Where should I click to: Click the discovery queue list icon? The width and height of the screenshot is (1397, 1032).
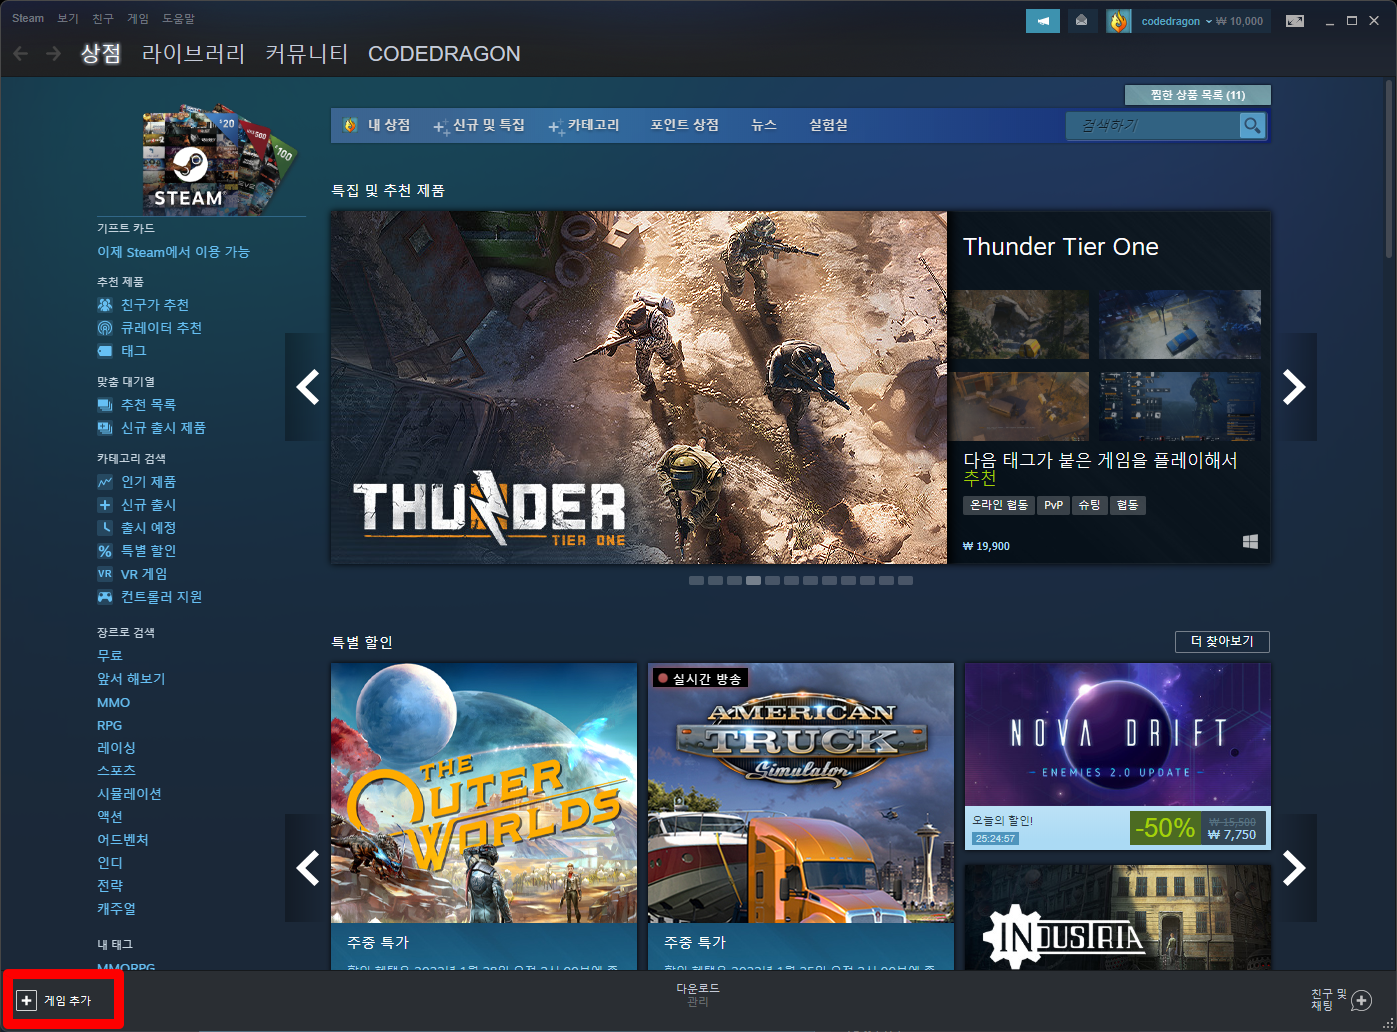[105, 405]
